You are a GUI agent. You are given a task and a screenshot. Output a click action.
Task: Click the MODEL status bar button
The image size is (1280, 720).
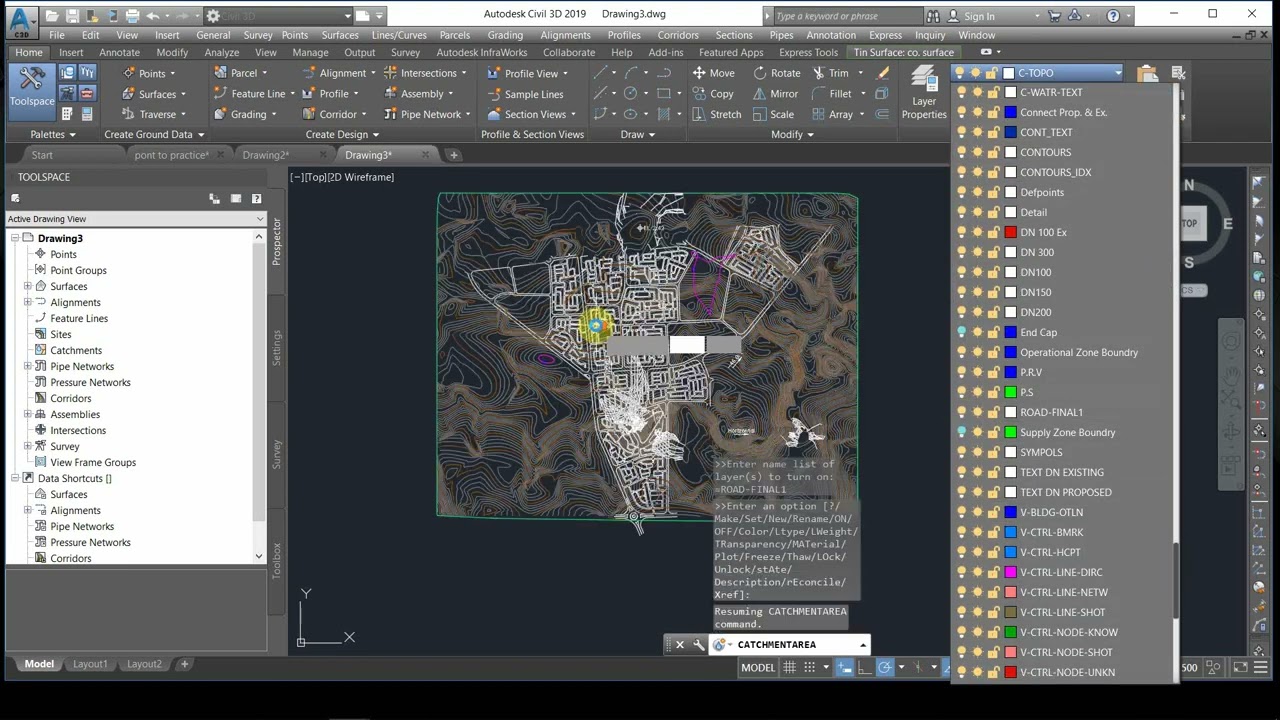coord(757,668)
